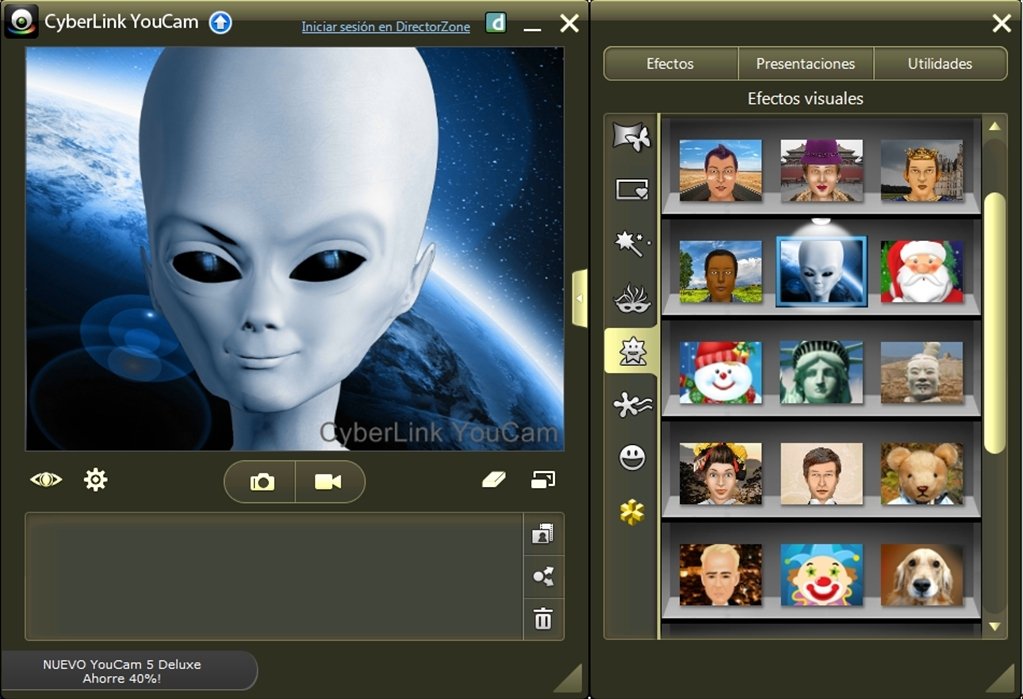Screen dimensions: 1023x699
Task: Start video recording with camcorder button
Action: click(x=328, y=482)
